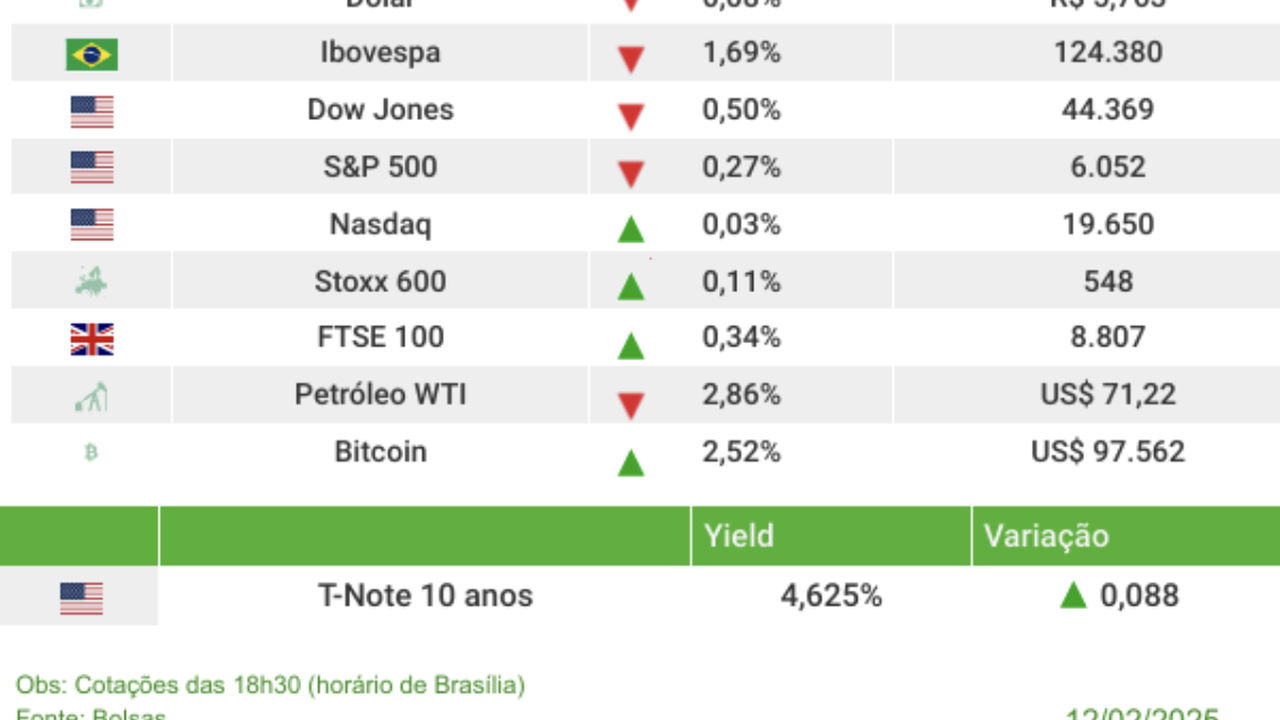Click the FTSE 100 change of 0,34%

[741, 338]
